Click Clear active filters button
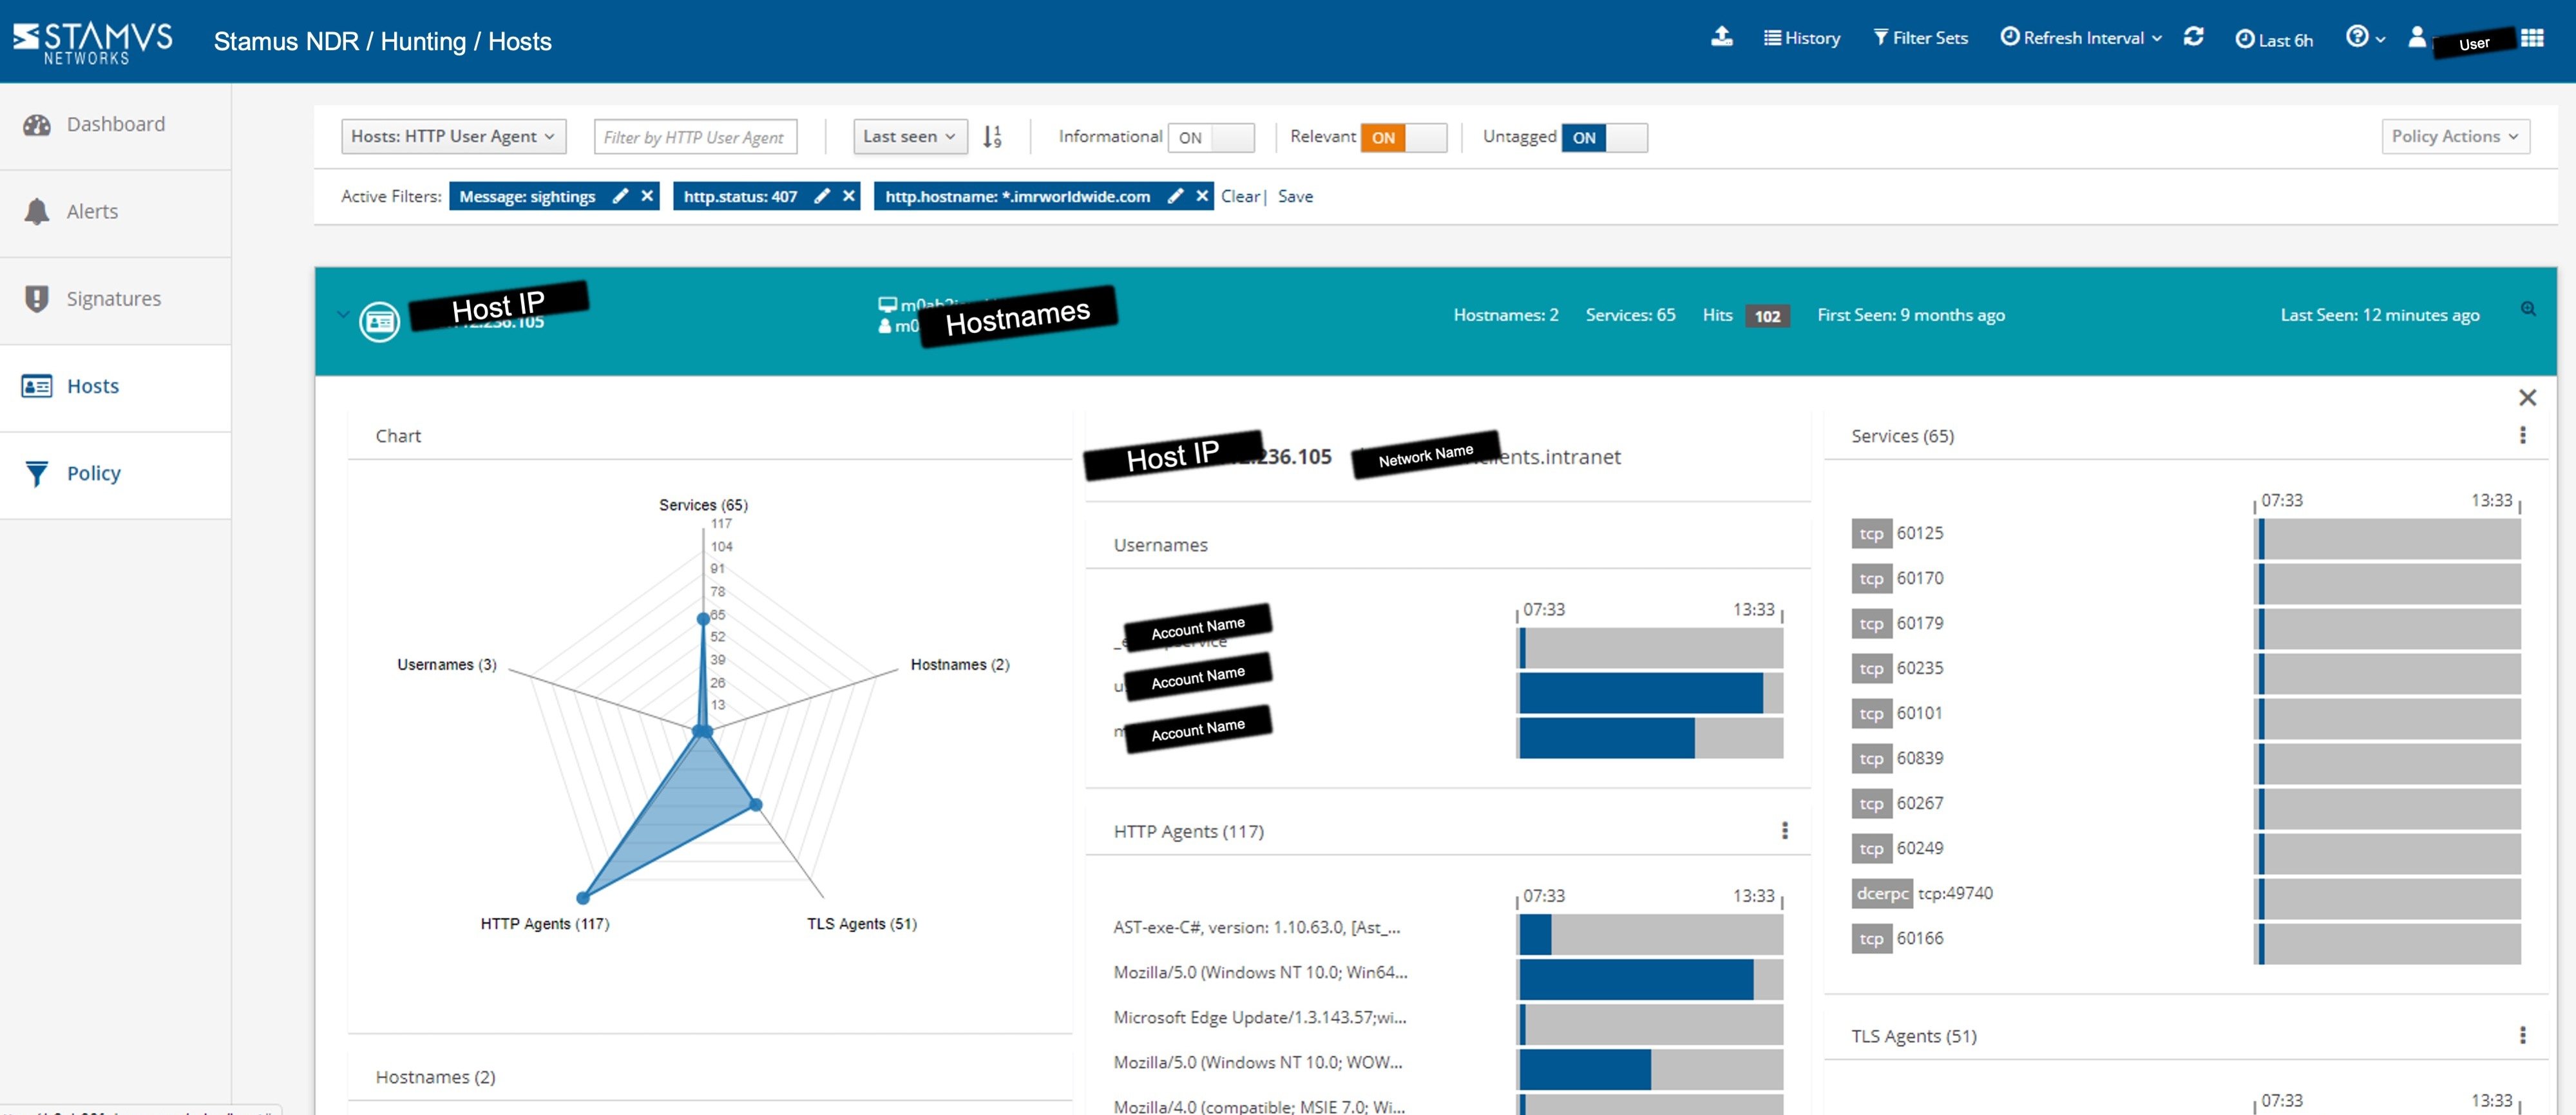This screenshot has height=1115, width=2576. tap(1239, 195)
